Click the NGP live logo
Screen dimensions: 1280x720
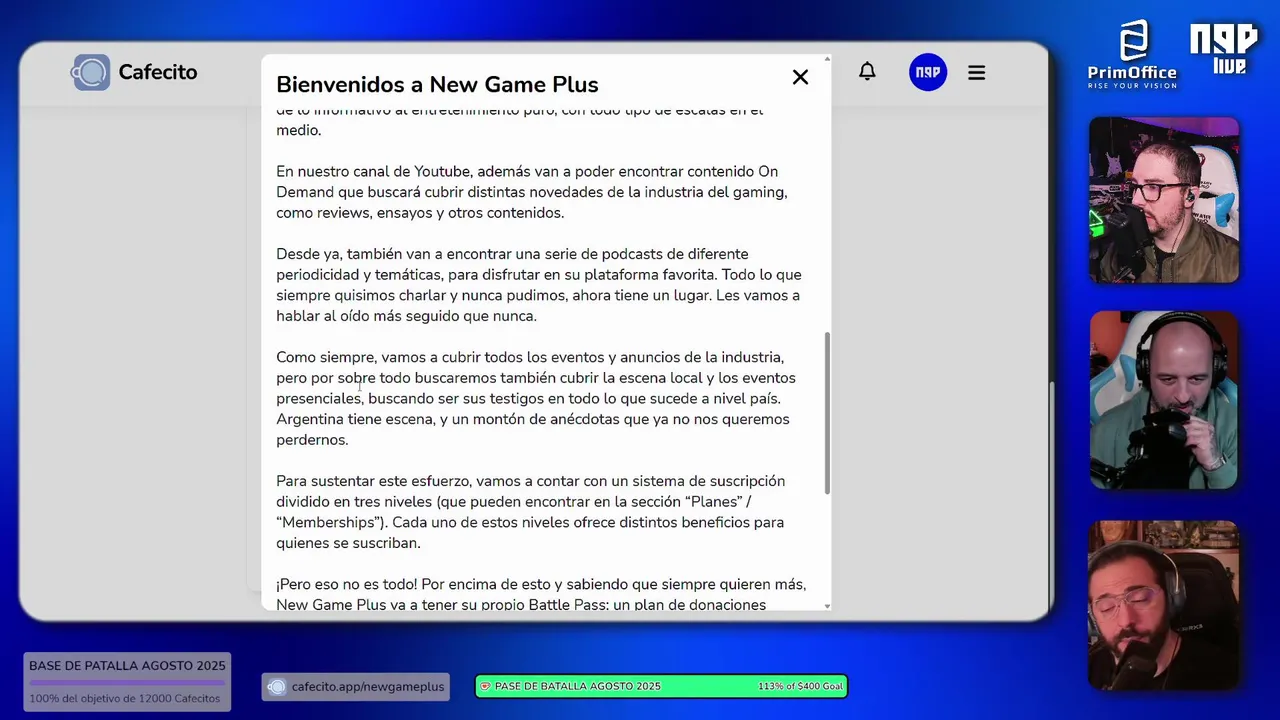(x=1223, y=50)
